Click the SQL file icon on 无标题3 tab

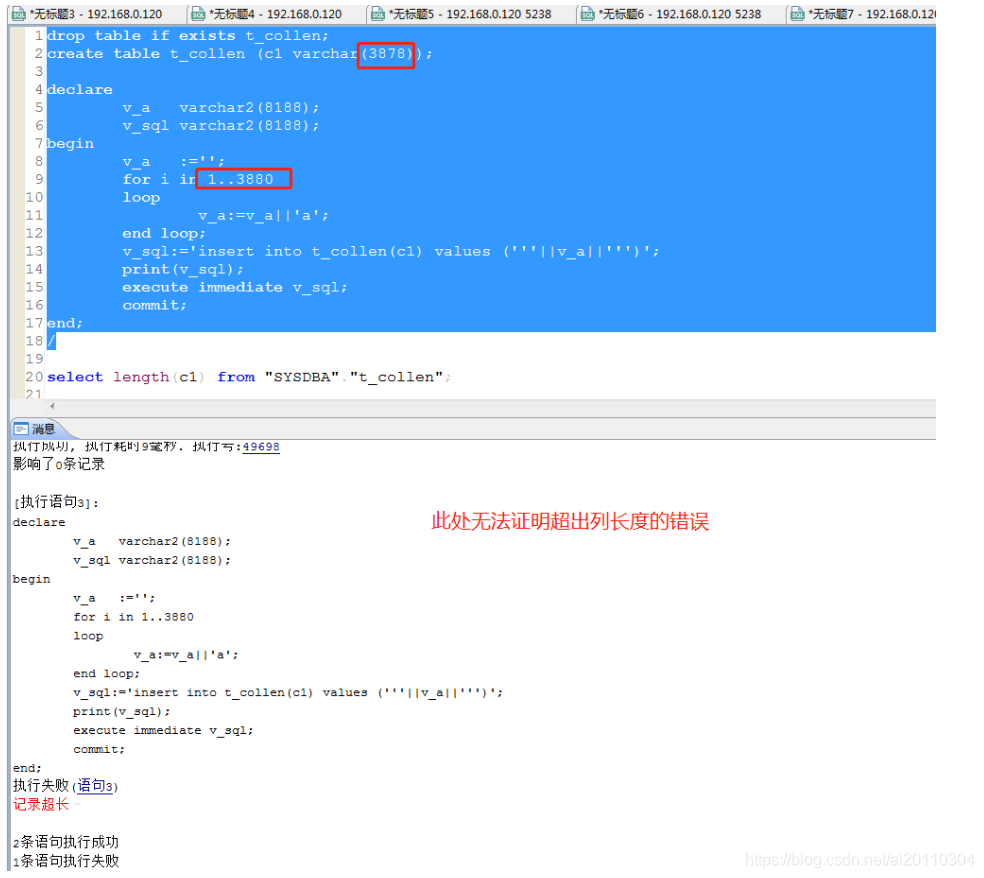[x=19, y=14]
